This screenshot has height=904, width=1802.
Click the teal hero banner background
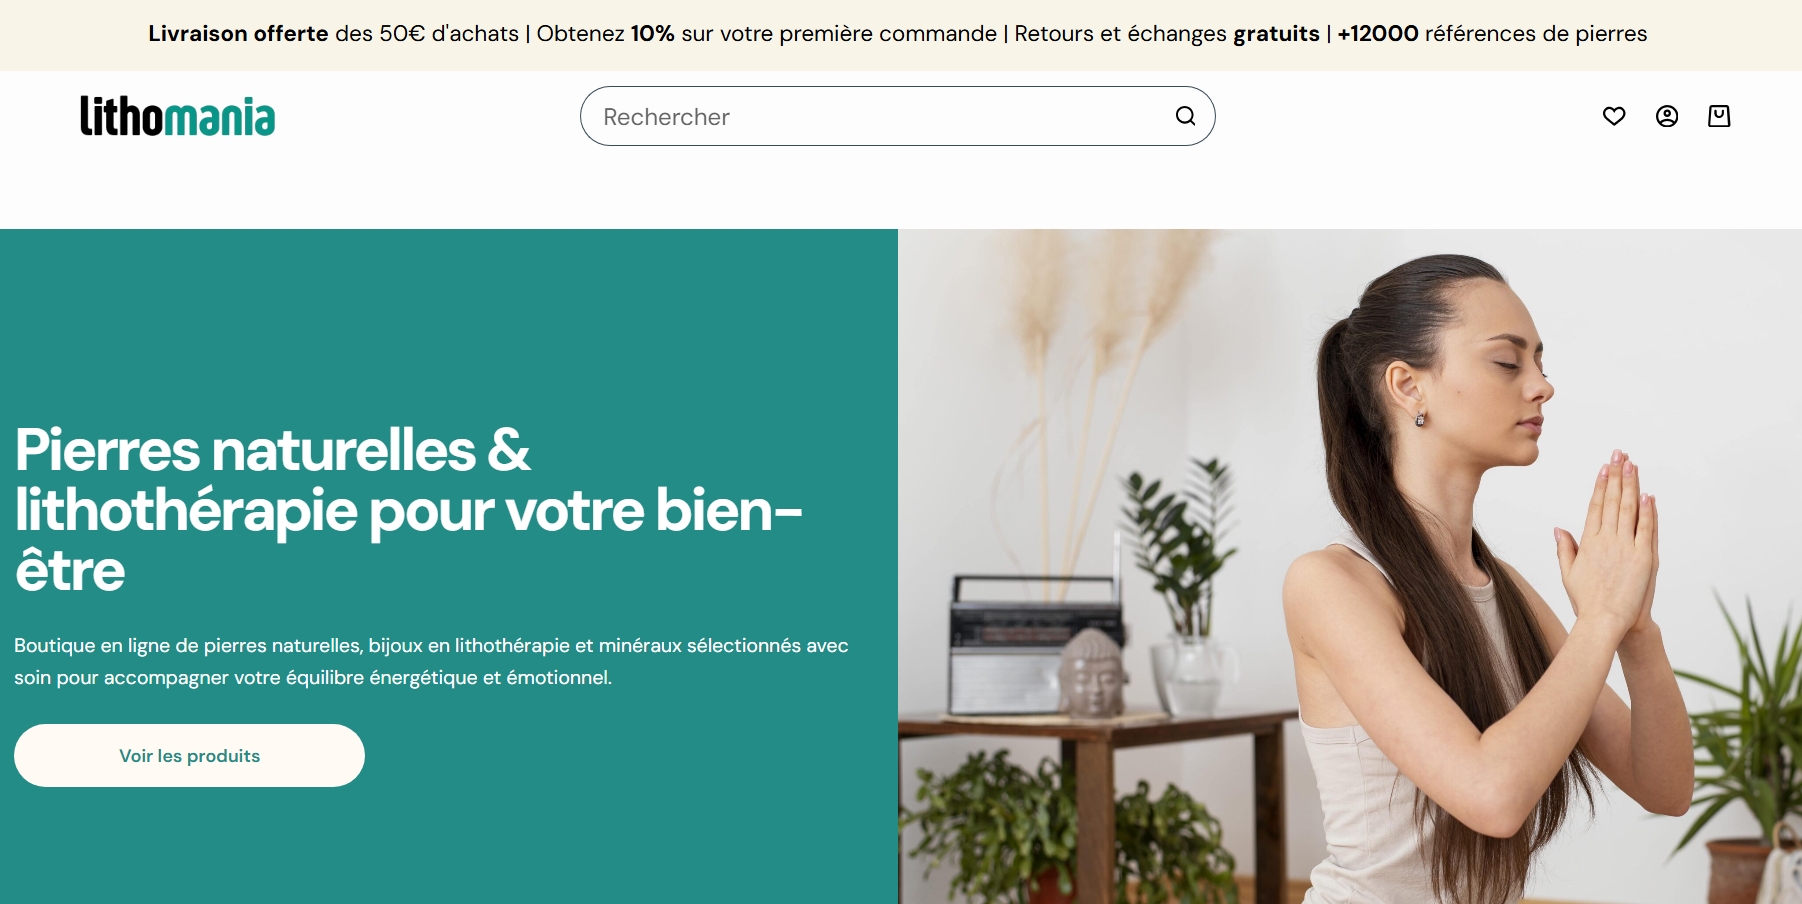(x=449, y=320)
